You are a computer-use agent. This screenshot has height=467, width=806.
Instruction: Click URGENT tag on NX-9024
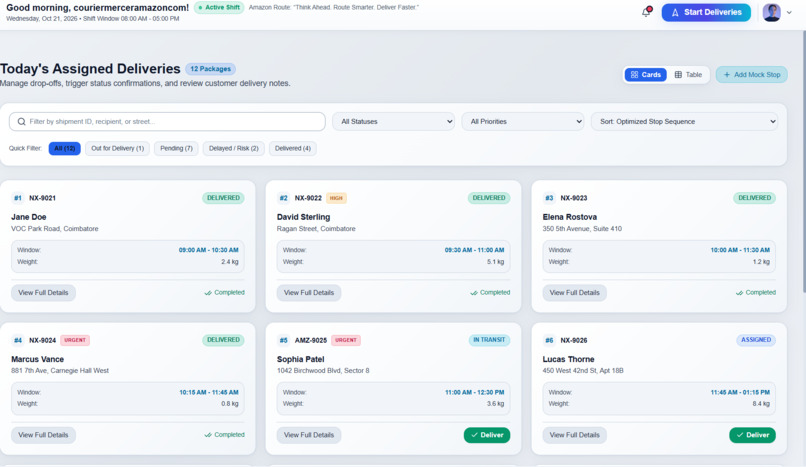point(75,340)
